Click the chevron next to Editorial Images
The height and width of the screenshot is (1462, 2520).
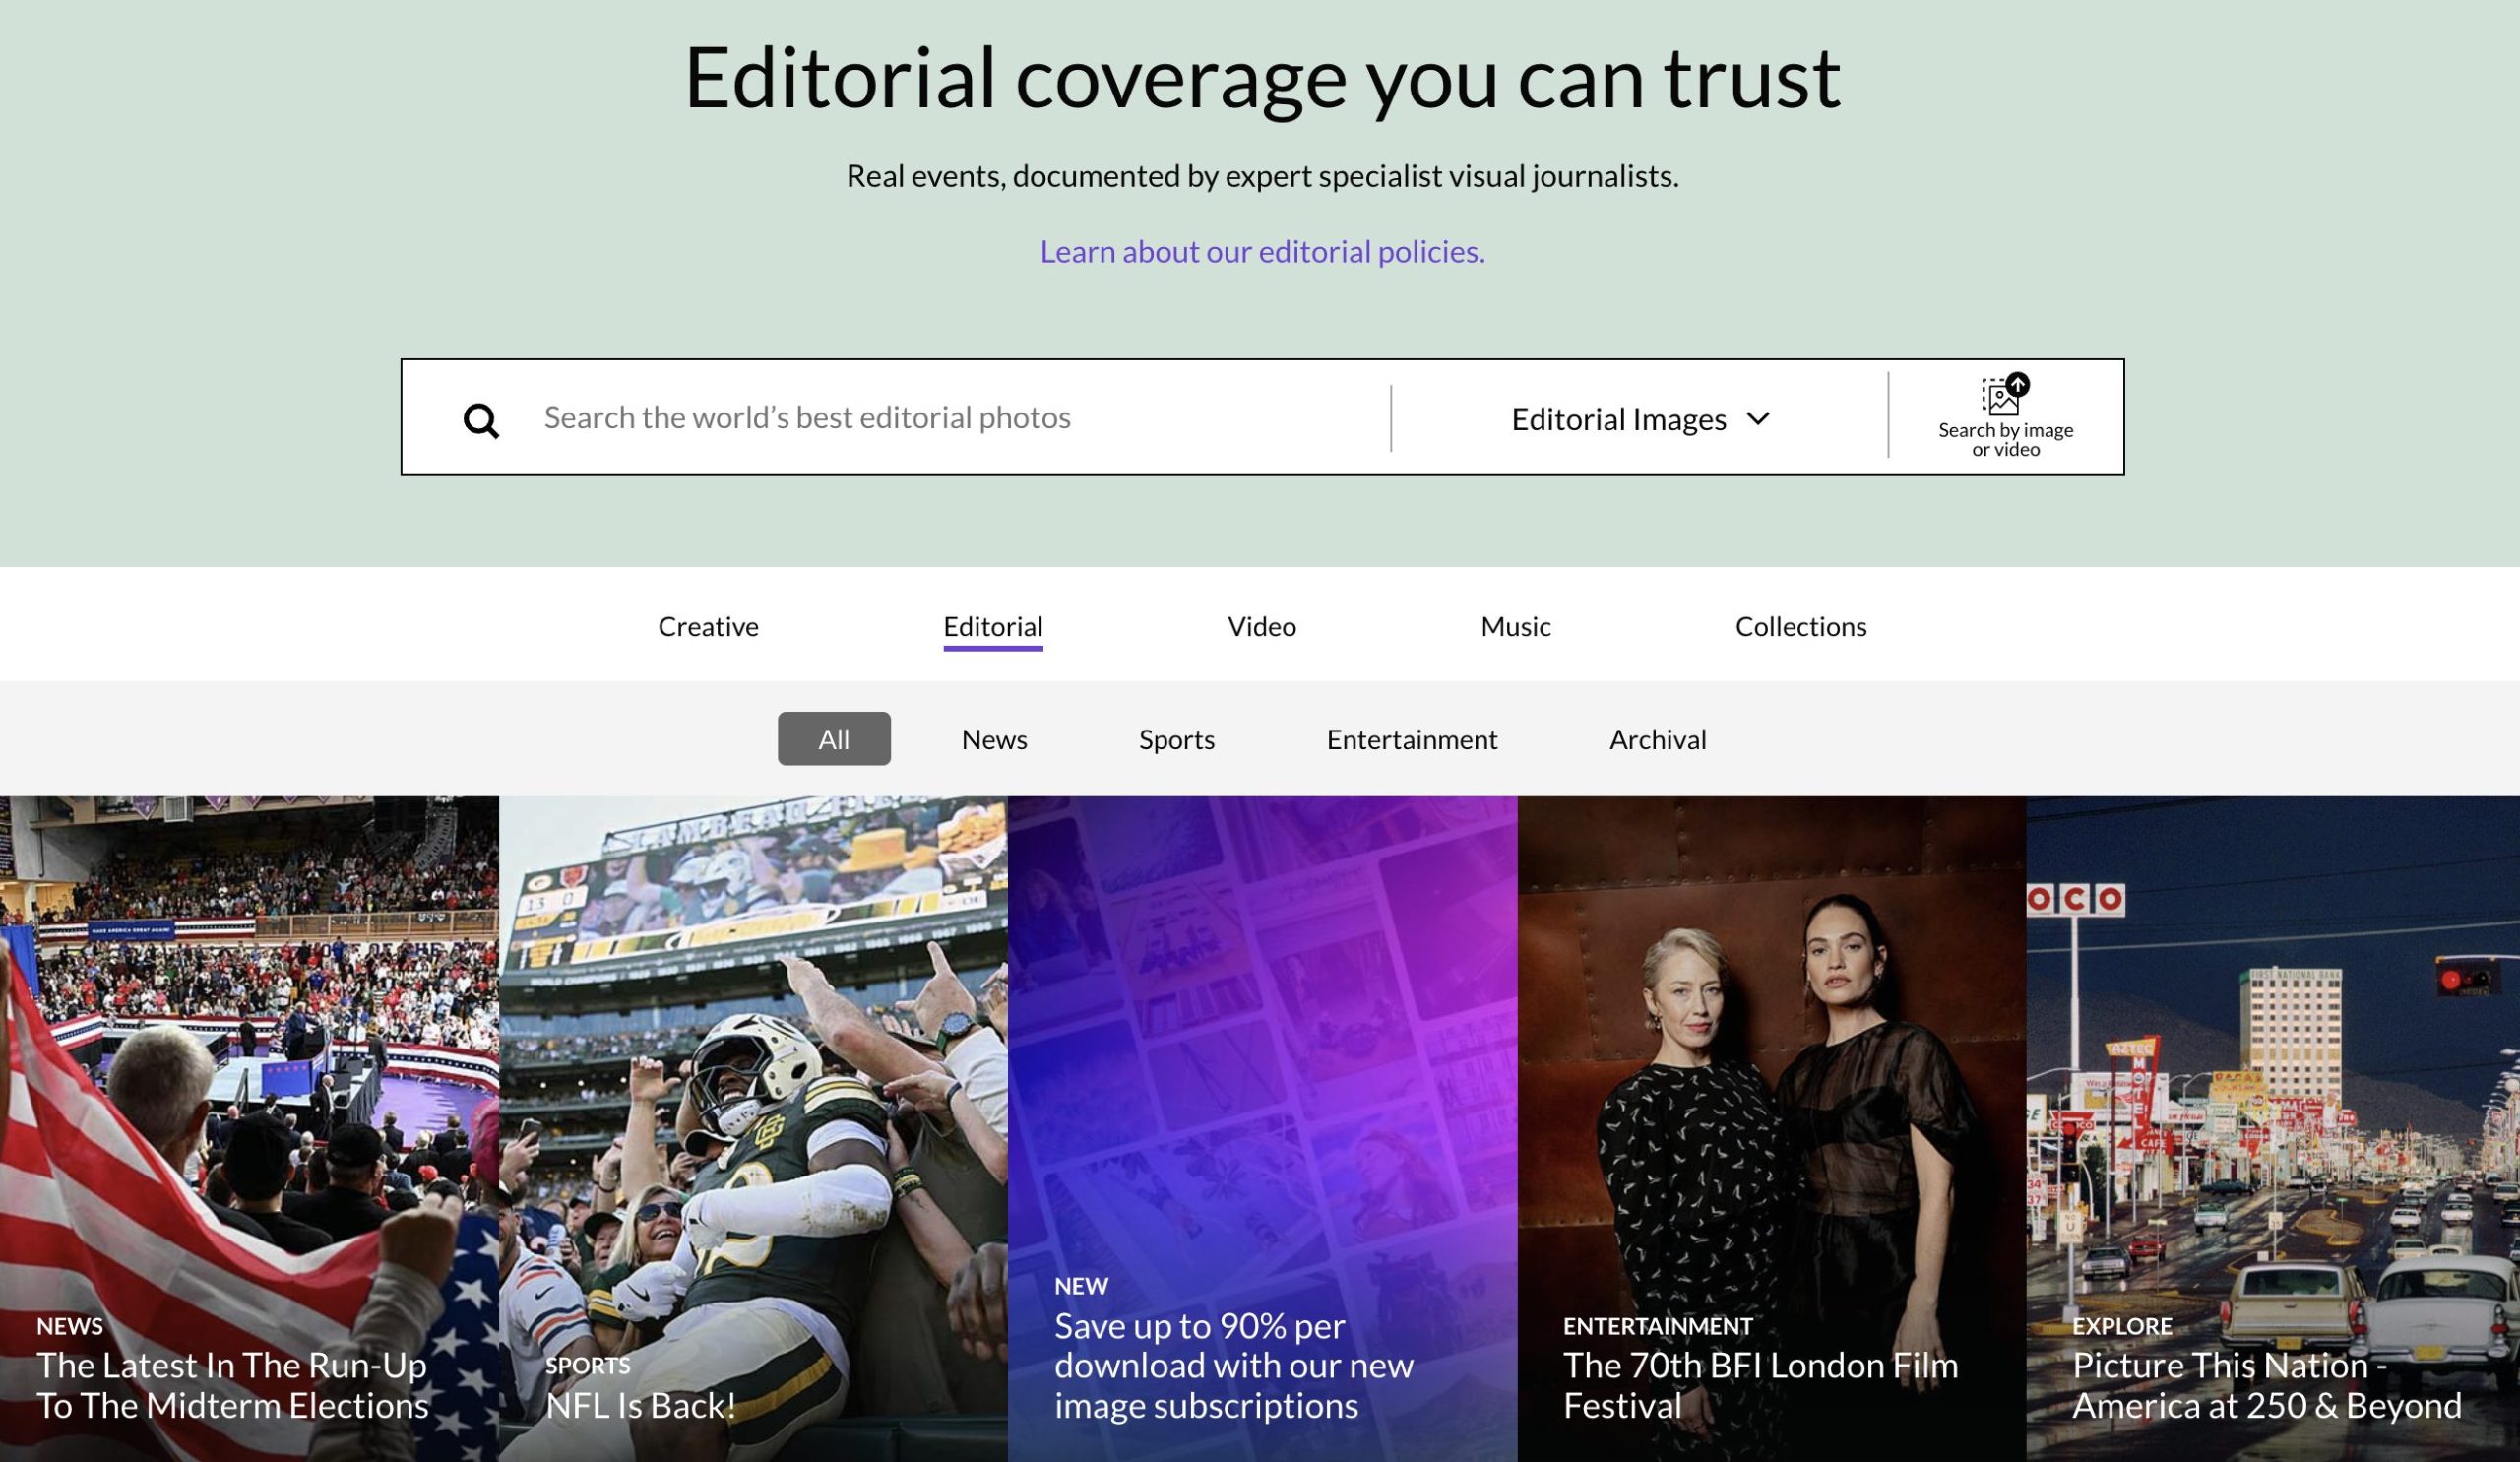pos(1758,418)
